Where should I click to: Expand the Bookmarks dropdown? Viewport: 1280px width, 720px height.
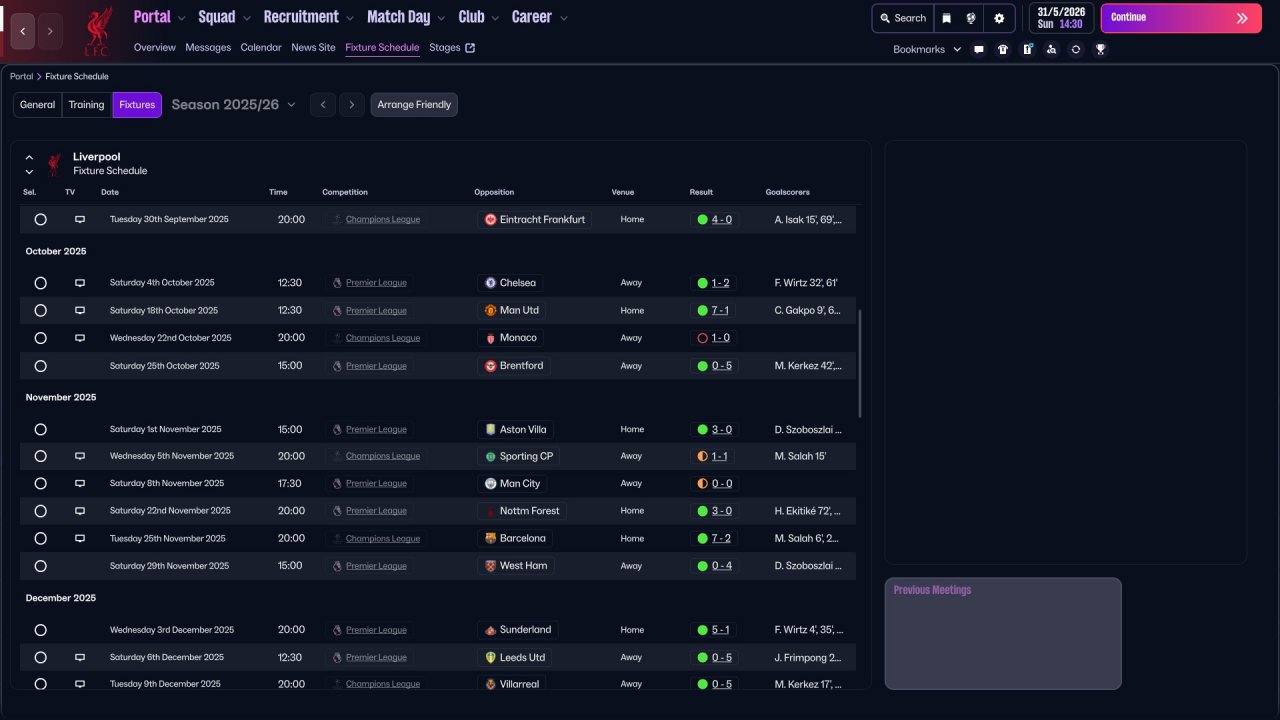[x=926, y=49]
